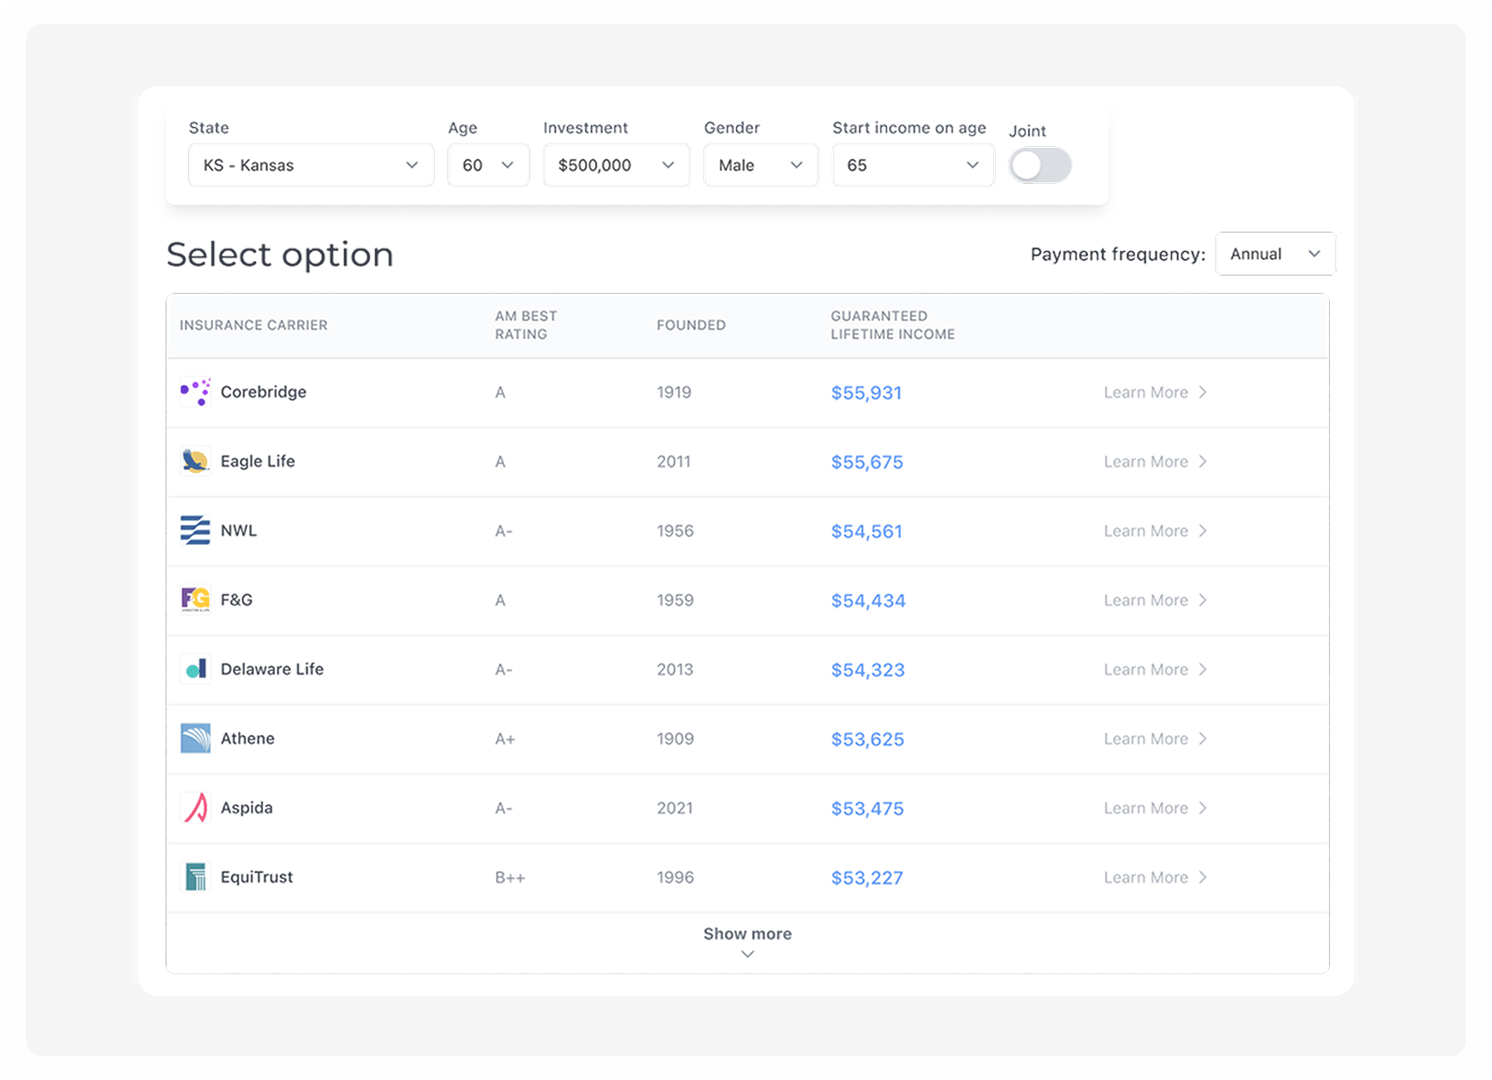Select the EquiTrust carrier name

(256, 877)
